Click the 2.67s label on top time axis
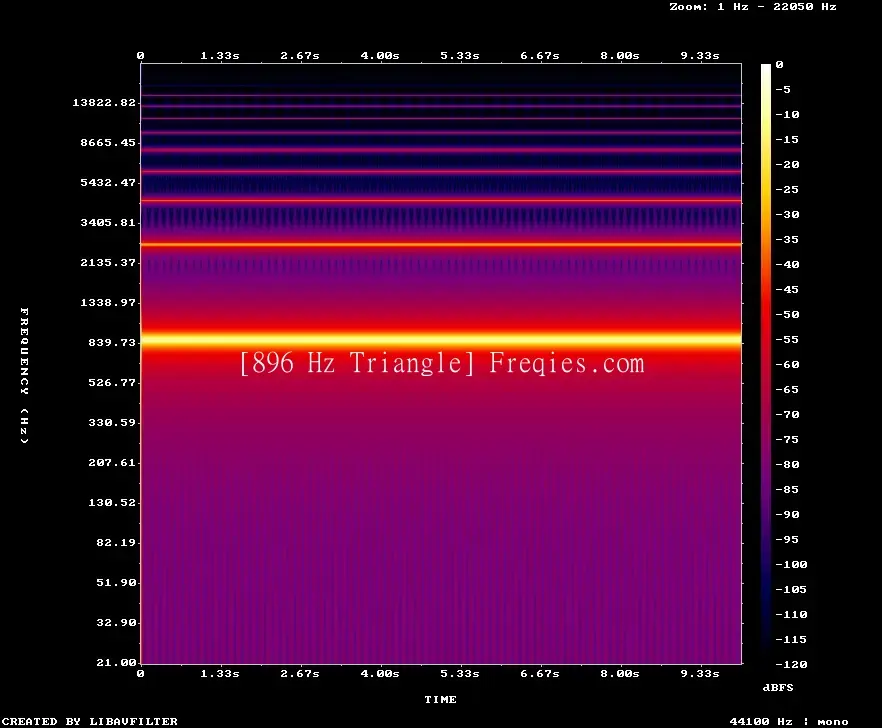 pyautogui.click(x=300, y=56)
